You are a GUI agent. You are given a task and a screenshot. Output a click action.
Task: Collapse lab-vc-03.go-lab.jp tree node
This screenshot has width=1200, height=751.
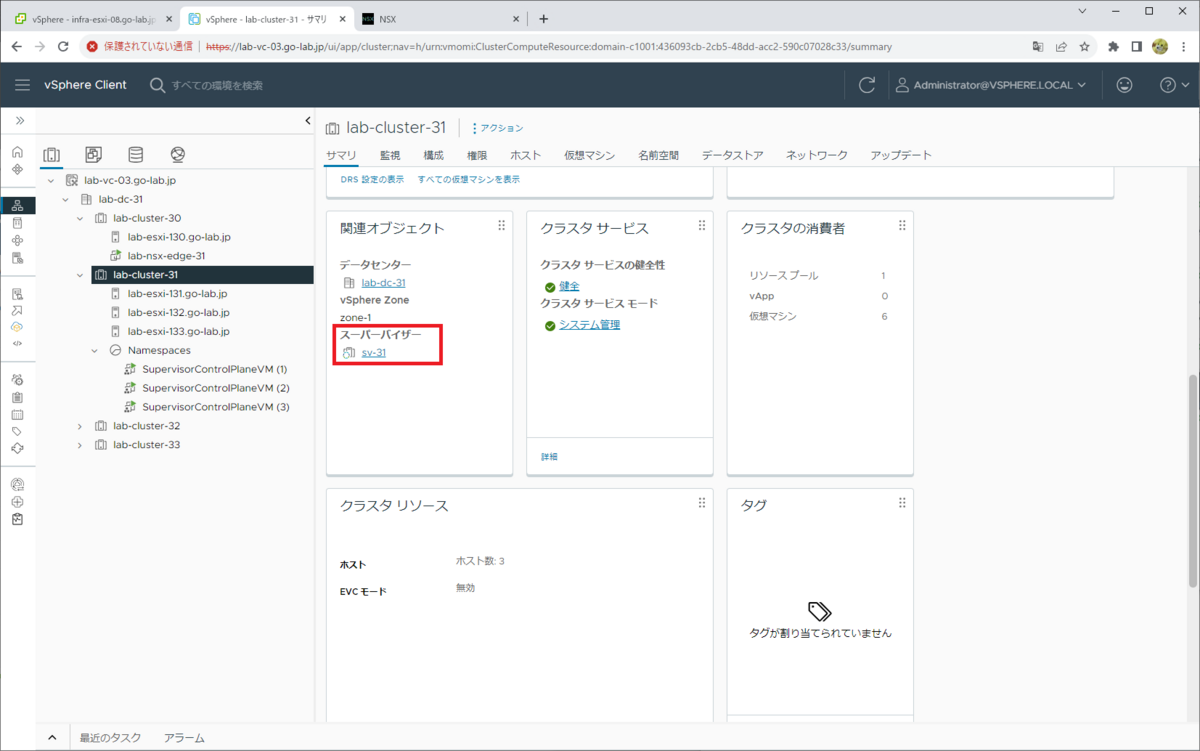[51, 181]
